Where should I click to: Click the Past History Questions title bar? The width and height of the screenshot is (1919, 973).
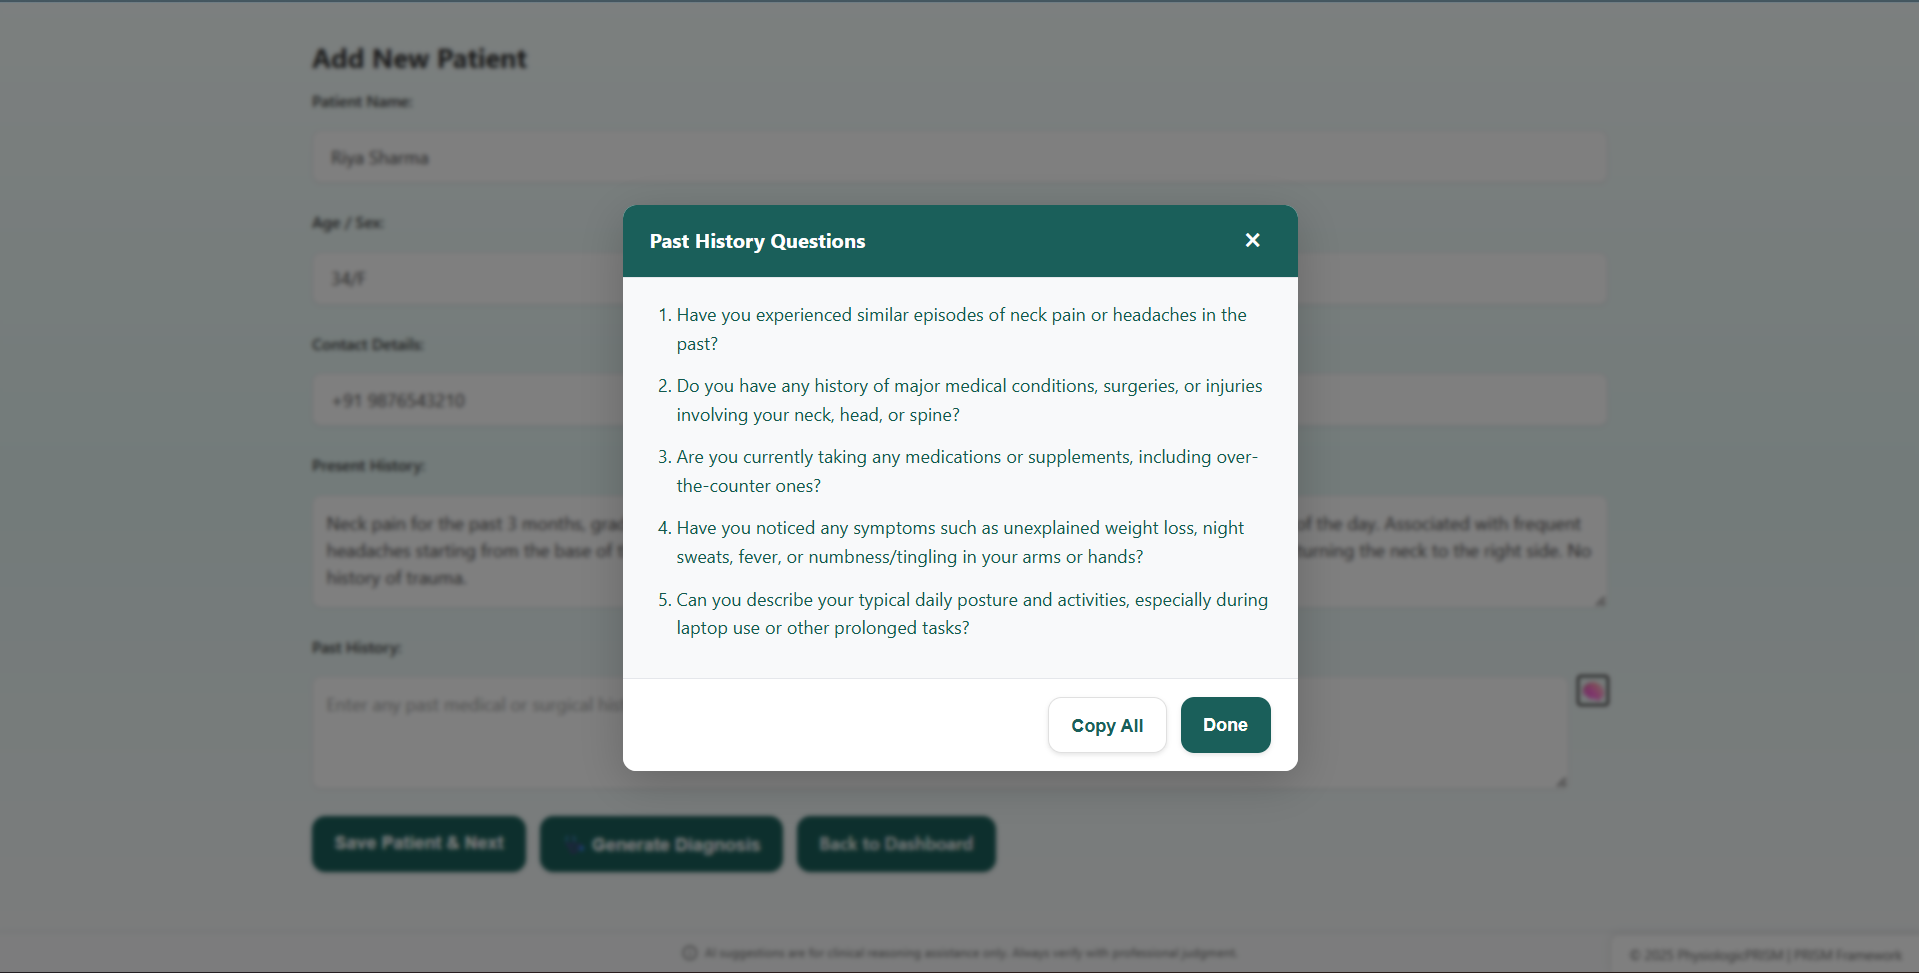(x=756, y=240)
